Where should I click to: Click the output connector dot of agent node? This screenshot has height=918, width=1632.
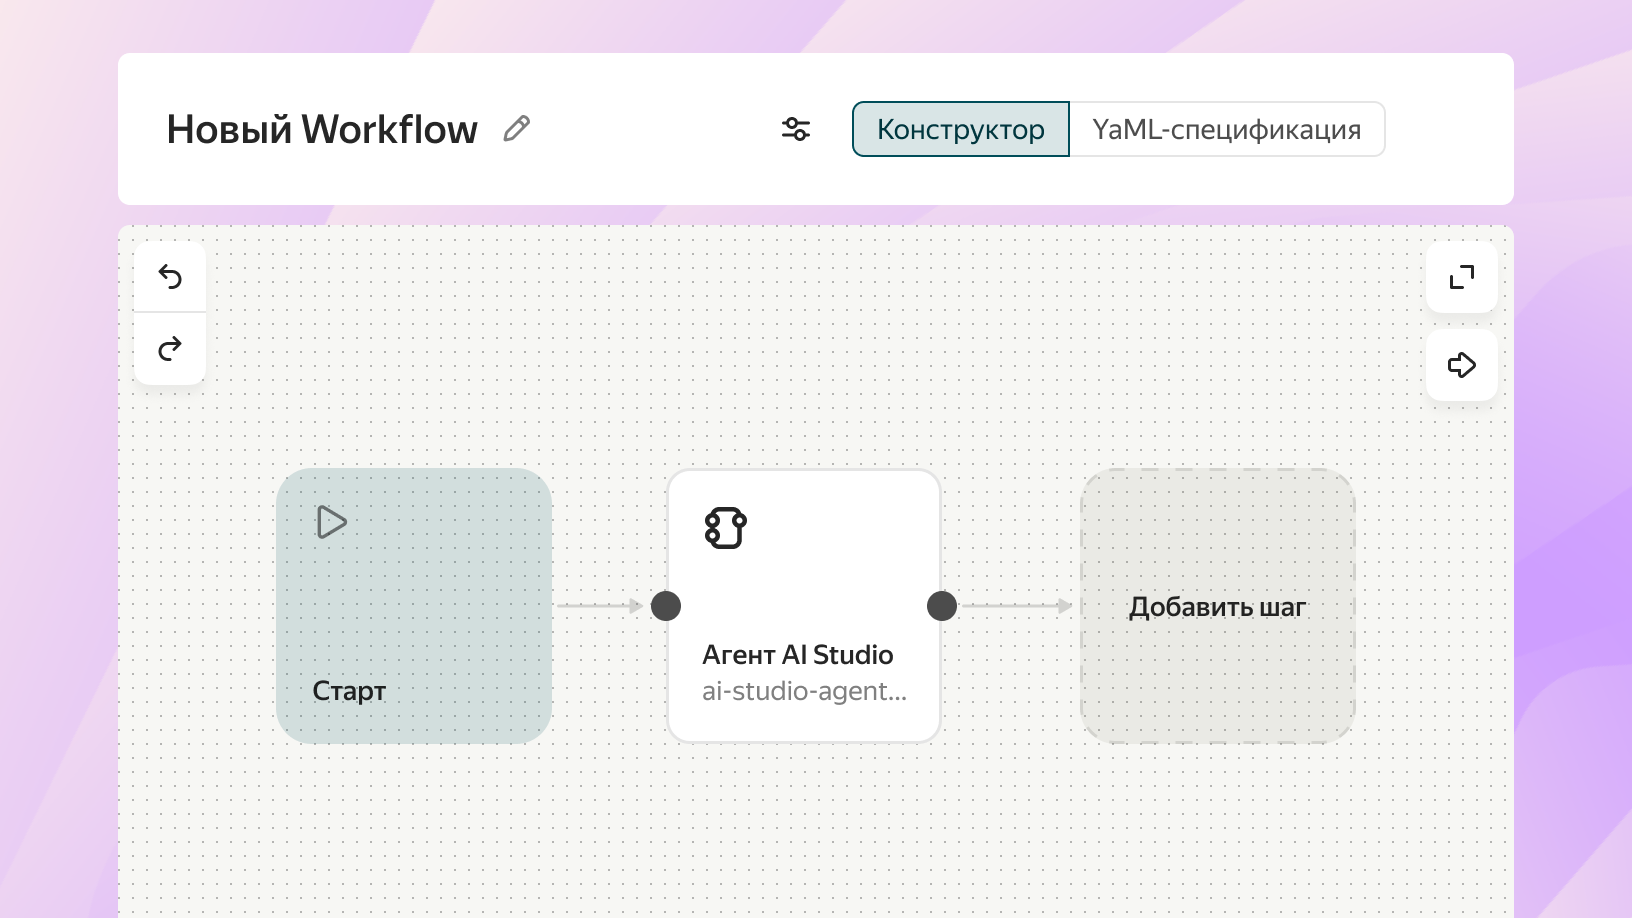942,606
